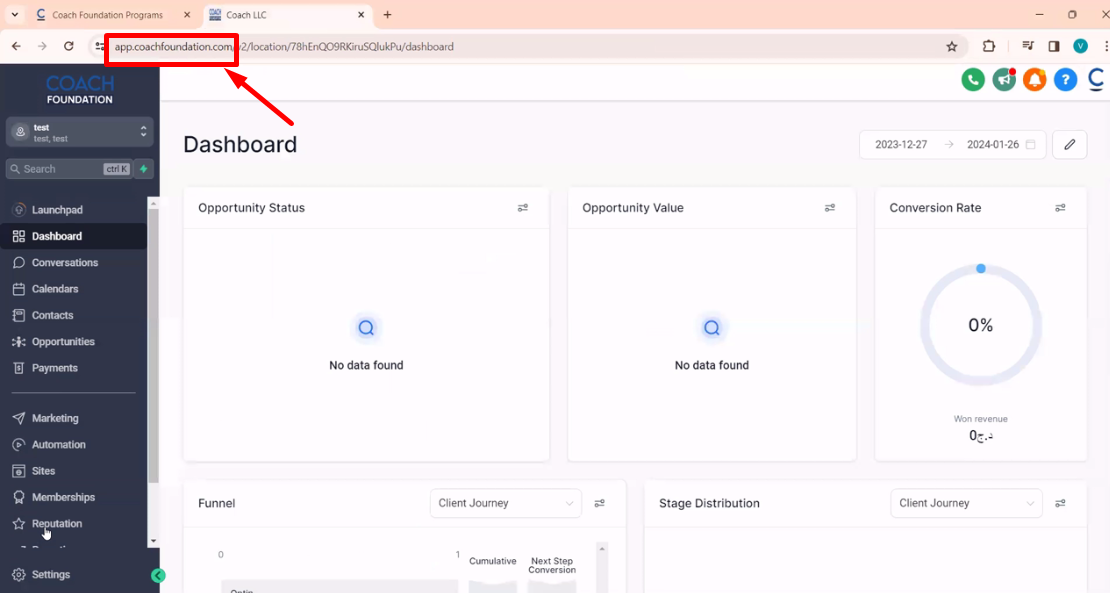The height and width of the screenshot is (593, 1110).
Task: Open the Funnel Client Journey dropdown
Action: (505, 503)
